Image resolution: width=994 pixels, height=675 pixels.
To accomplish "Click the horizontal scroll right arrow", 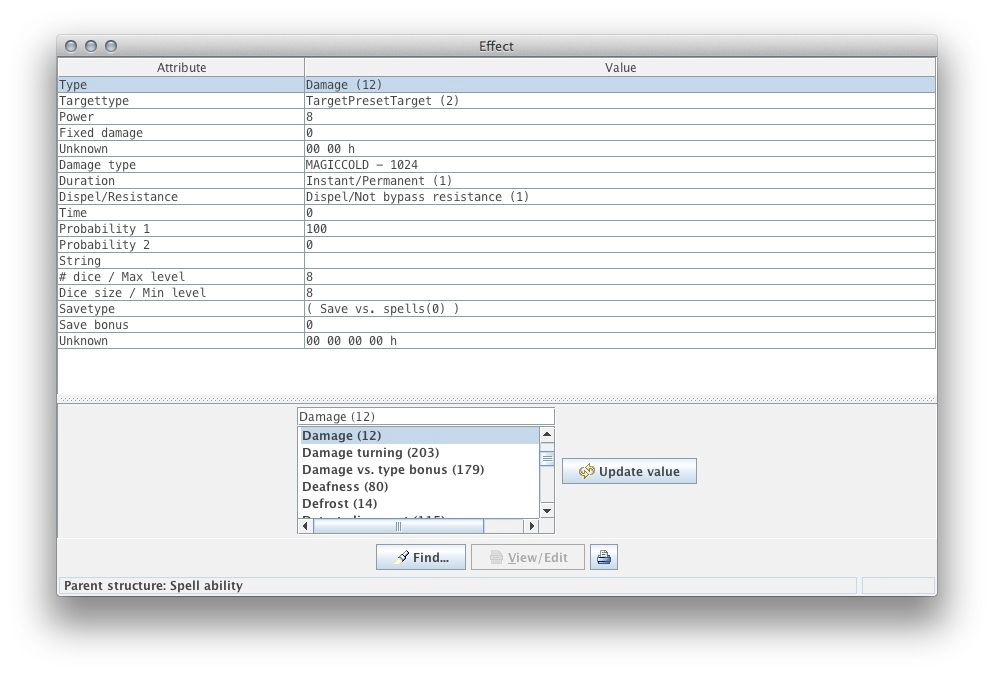I will 530,526.
